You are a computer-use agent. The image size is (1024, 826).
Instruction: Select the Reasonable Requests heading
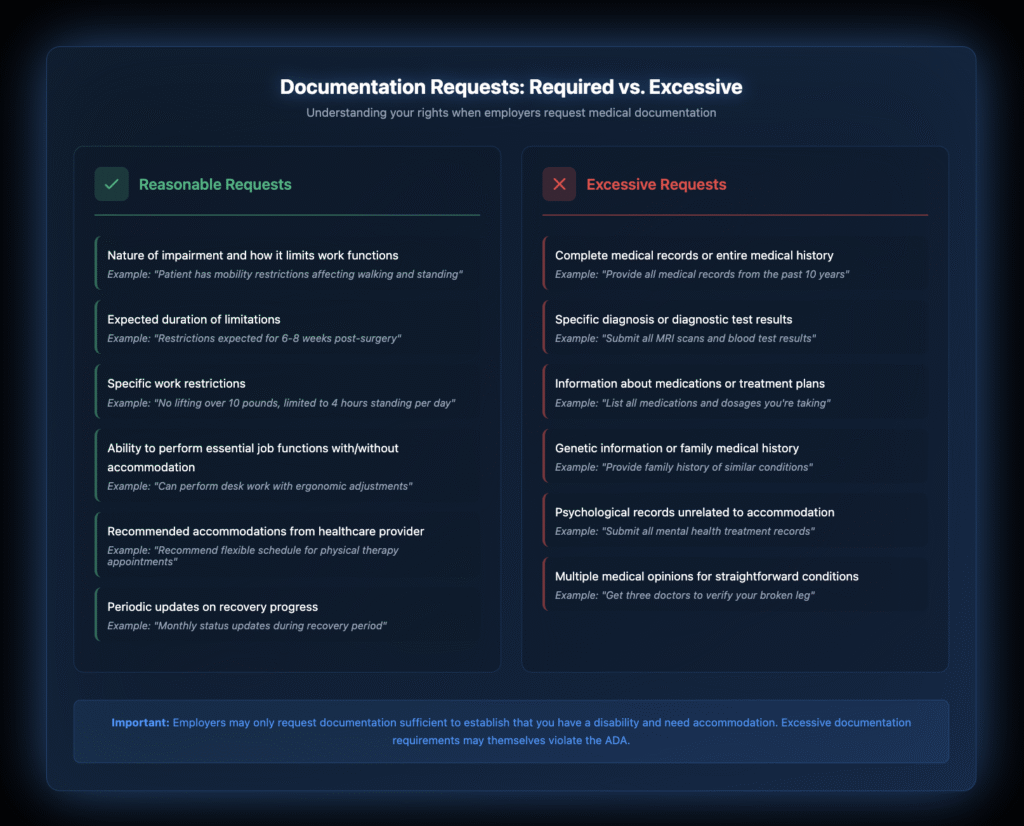point(215,184)
